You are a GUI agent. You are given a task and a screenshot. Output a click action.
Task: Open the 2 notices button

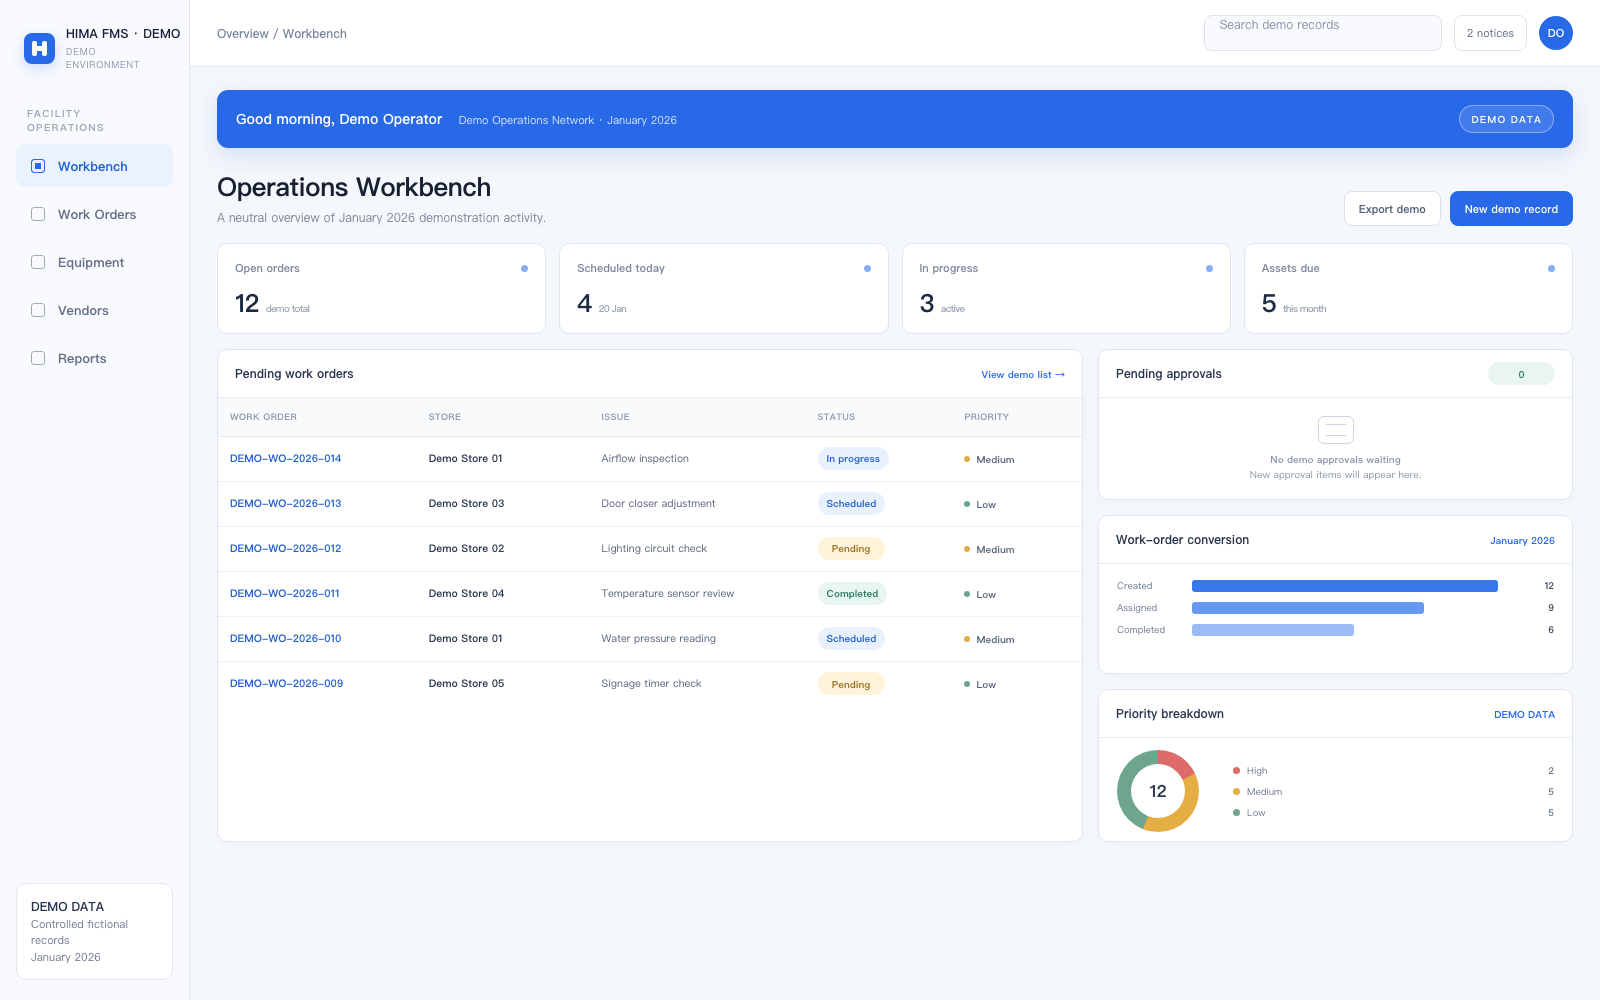point(1490,33)
